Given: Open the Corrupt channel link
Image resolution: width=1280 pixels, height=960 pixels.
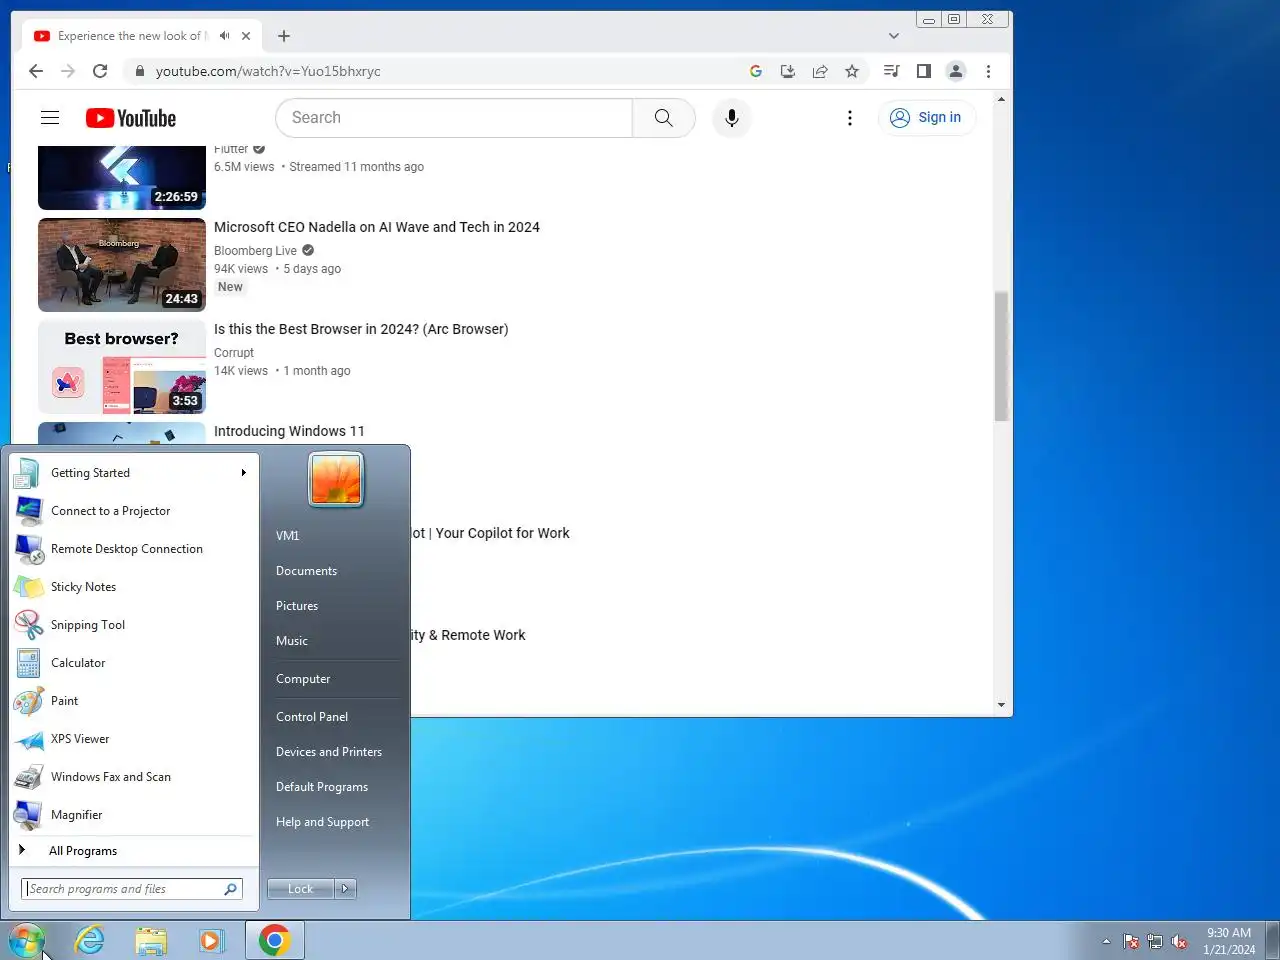Looking at the screenshot, I should click(234, 353).
